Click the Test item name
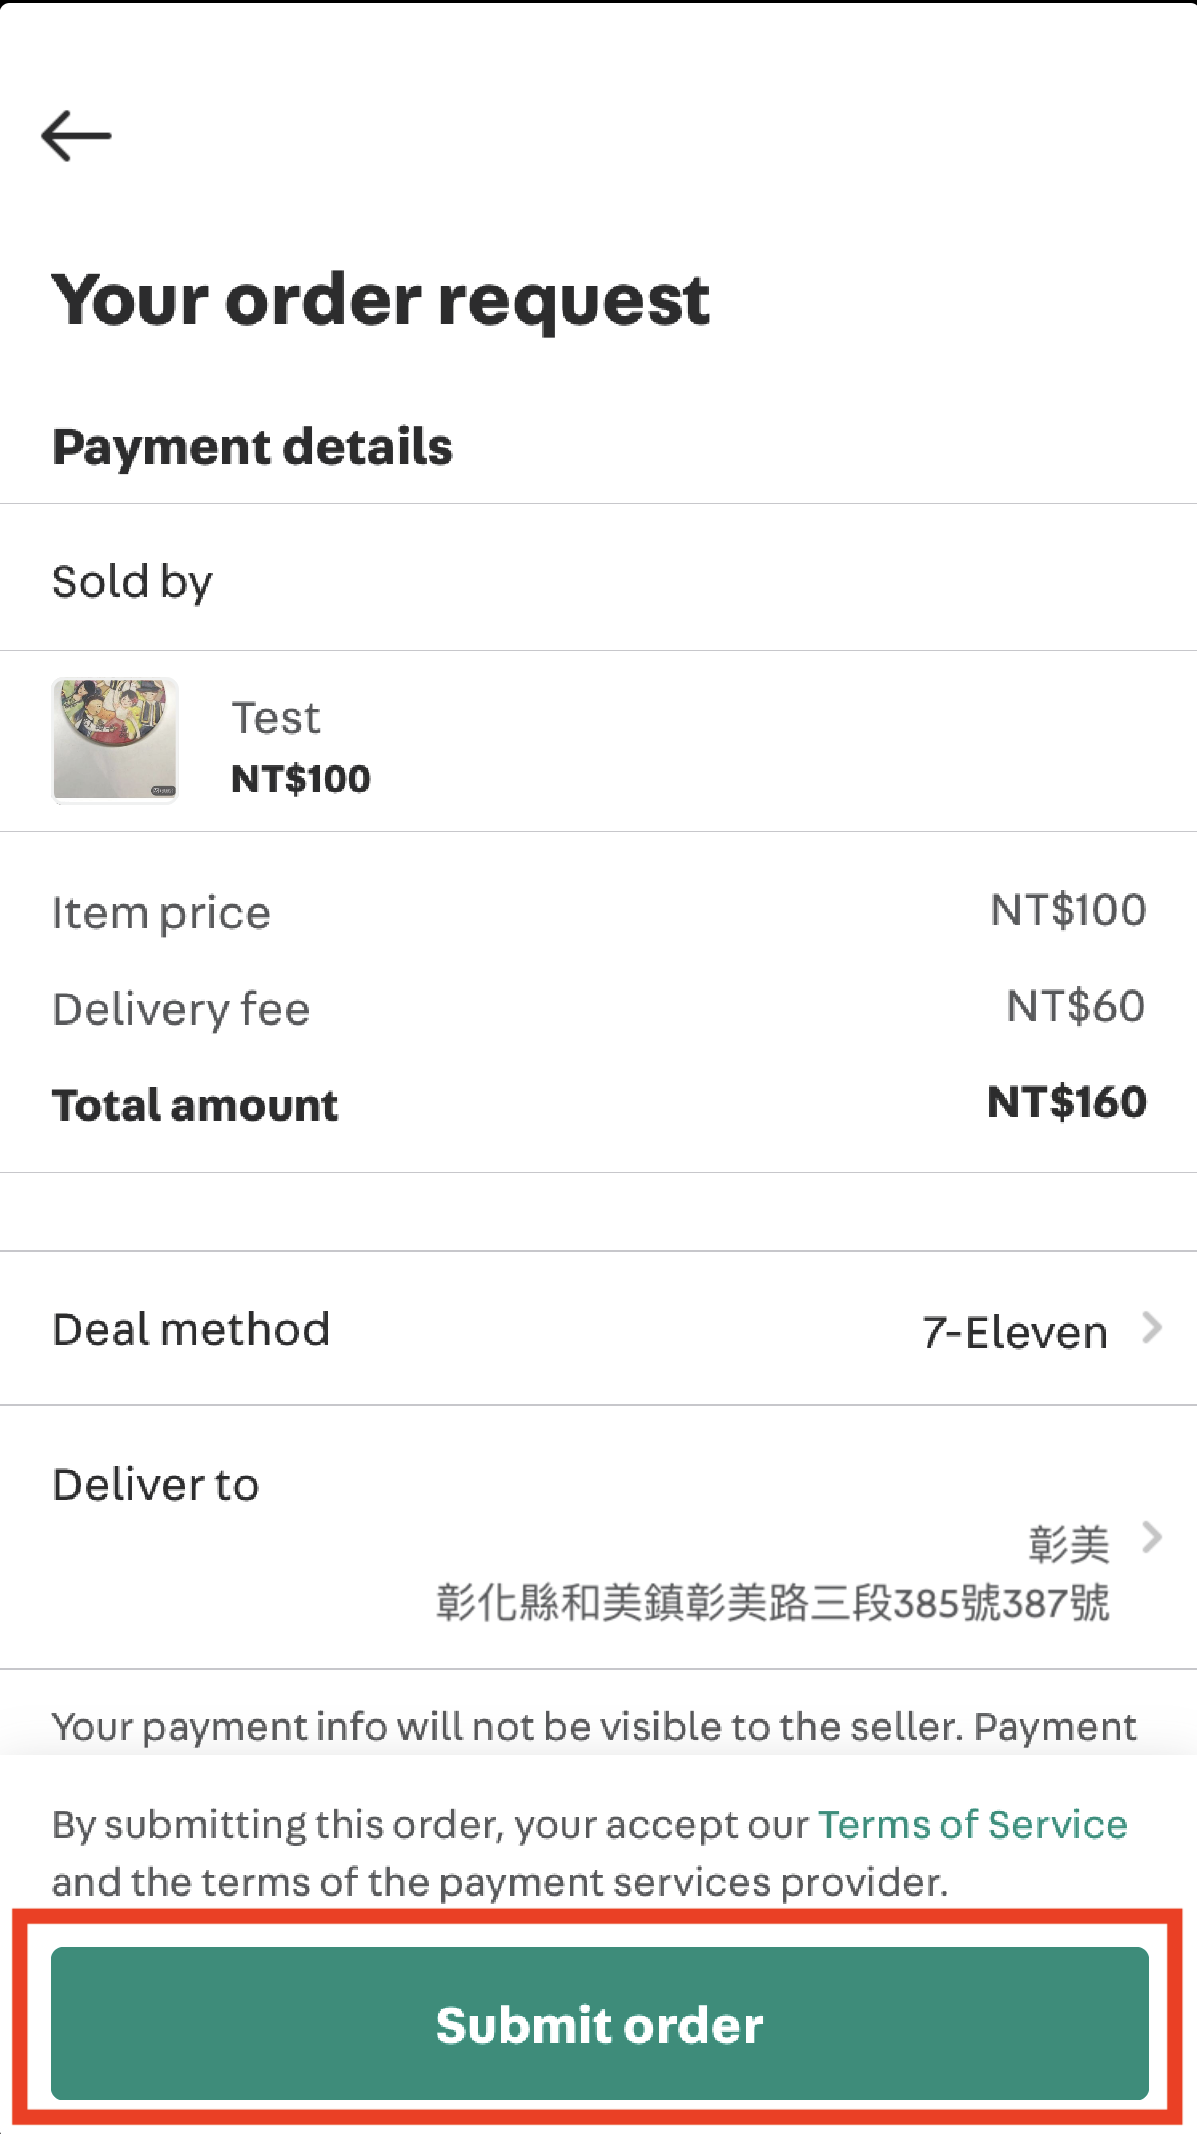This screenshot has width=1197, height=2134. pyautogui.click(x=276, y=718)
